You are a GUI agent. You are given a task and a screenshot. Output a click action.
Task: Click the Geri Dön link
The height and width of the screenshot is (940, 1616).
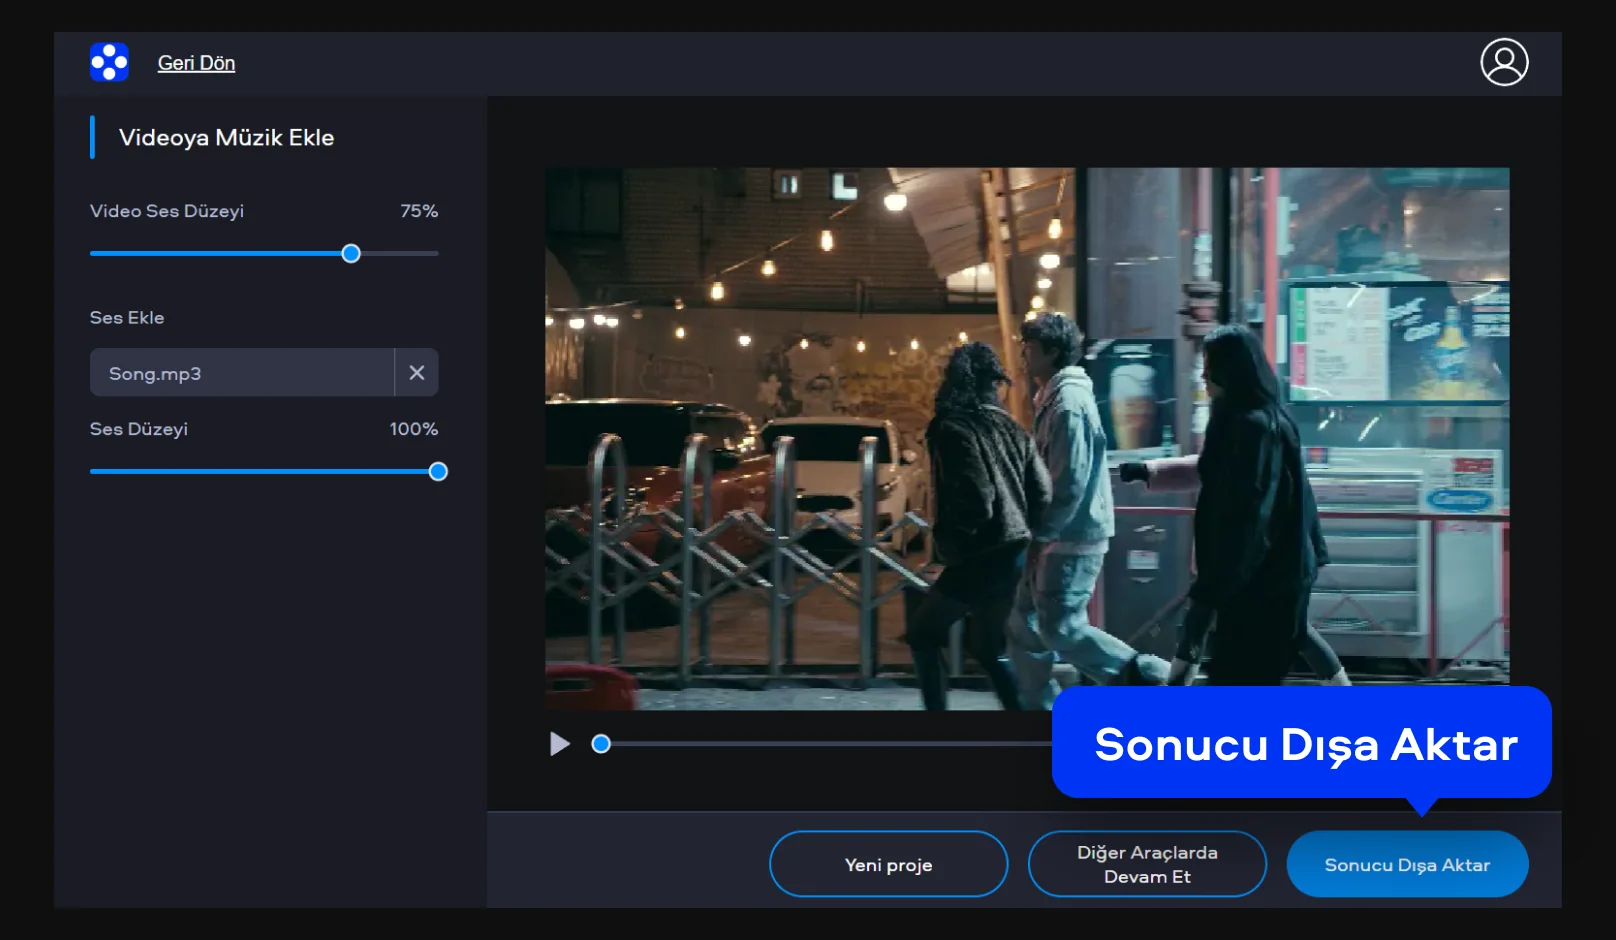point(196,63)
